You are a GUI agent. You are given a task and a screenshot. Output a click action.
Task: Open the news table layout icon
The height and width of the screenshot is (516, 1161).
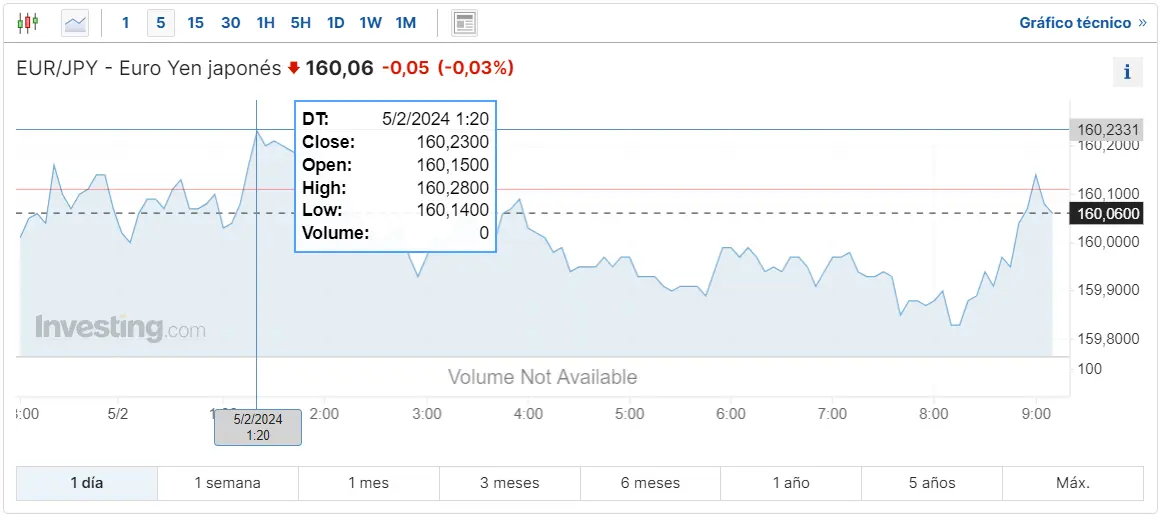(x=464, y=23)
